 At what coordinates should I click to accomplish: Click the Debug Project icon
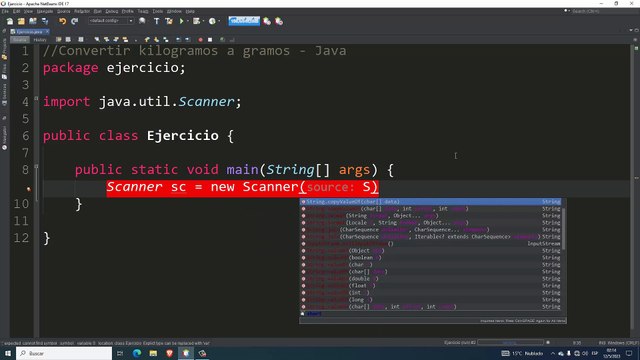click(197, 21)
